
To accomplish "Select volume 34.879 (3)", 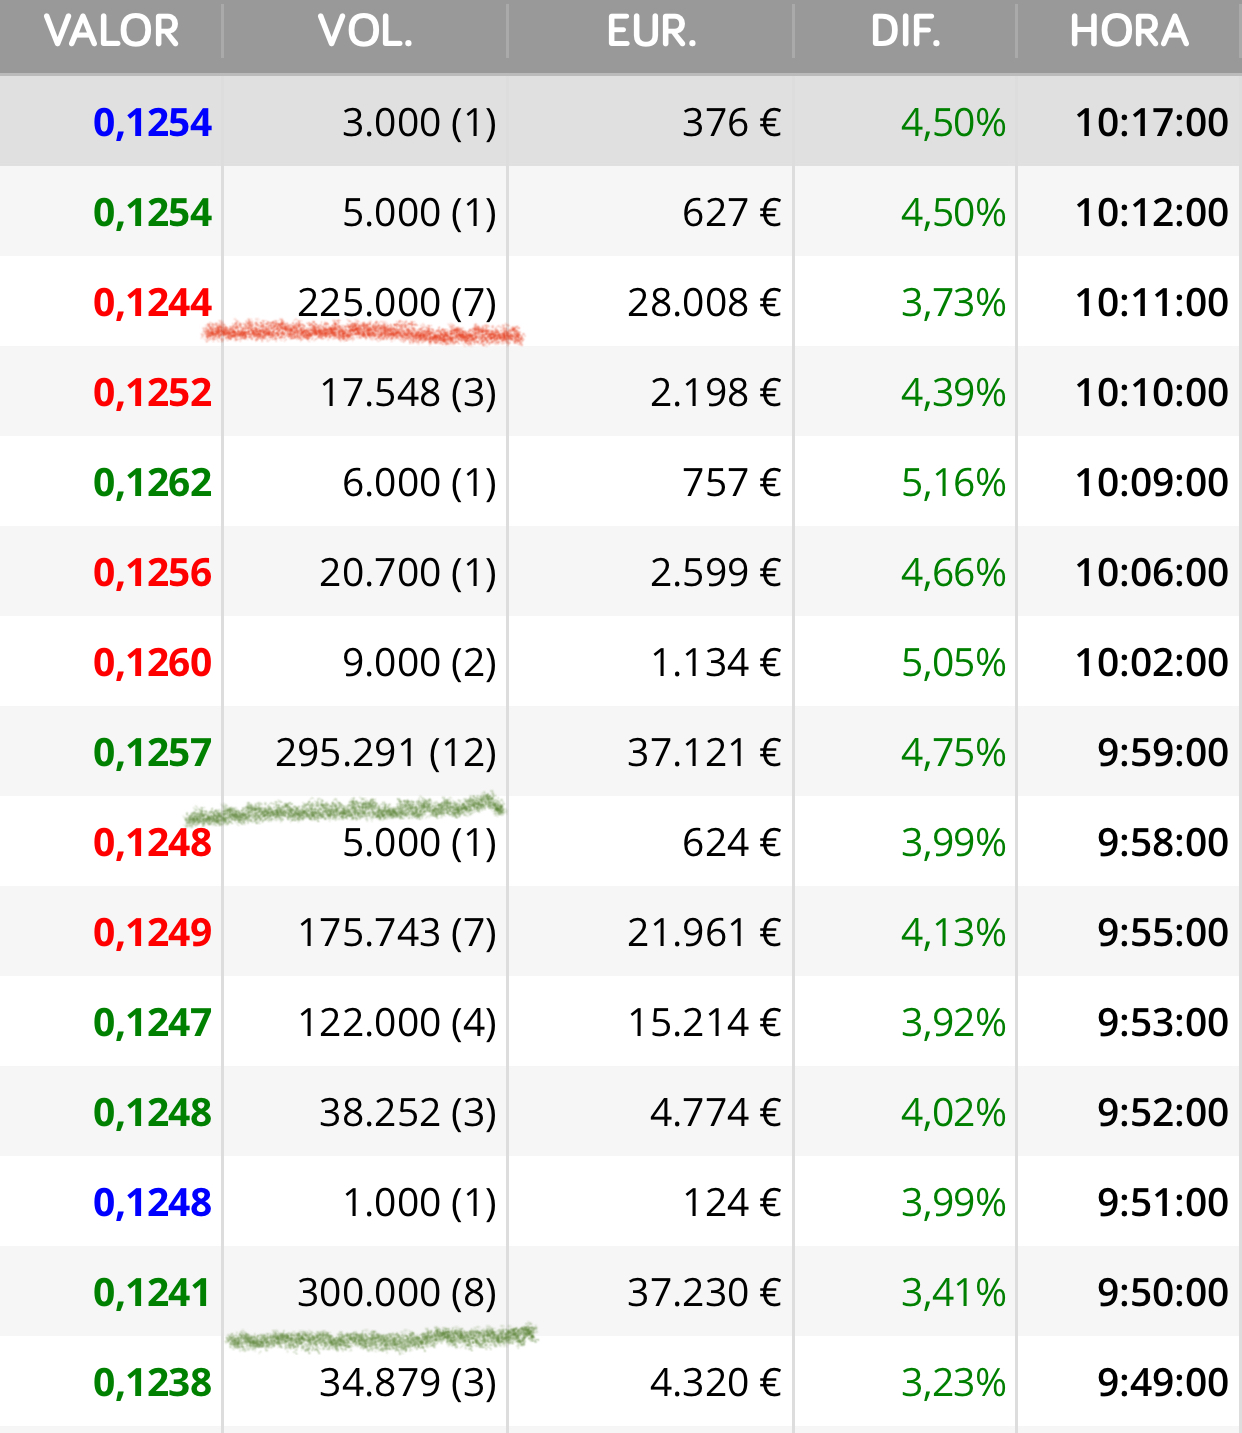I will (x=408, y=1383).
